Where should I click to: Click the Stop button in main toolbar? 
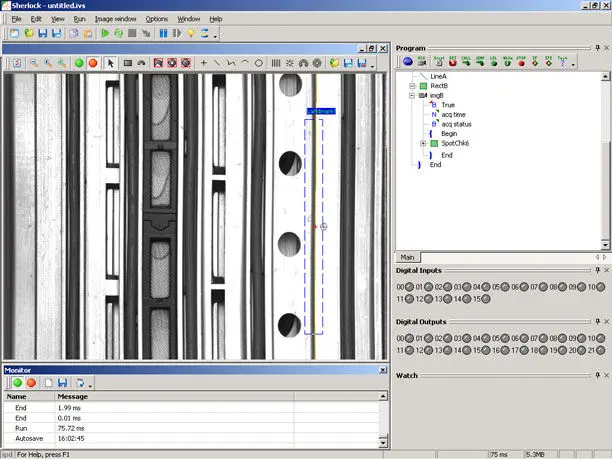[x=133, y=33]
